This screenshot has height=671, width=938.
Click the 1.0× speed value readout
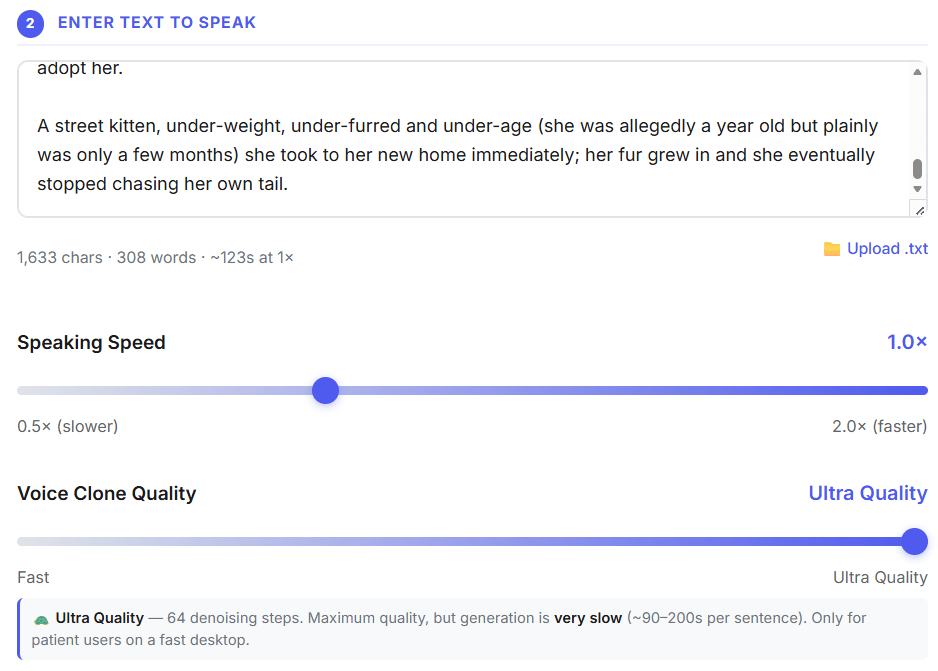click(x=907, y=342)
